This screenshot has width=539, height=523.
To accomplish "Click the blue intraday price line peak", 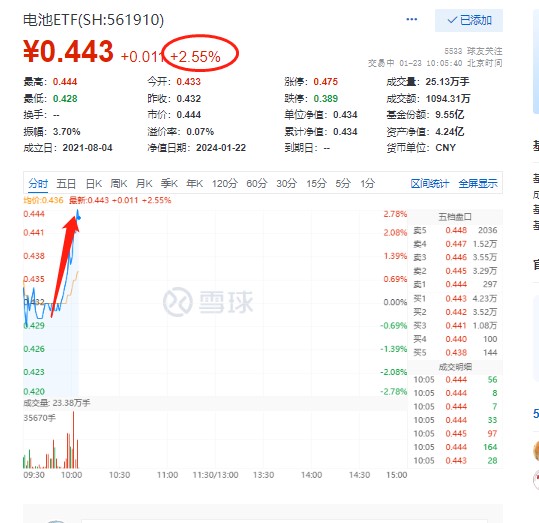I will tap(78, 214).
